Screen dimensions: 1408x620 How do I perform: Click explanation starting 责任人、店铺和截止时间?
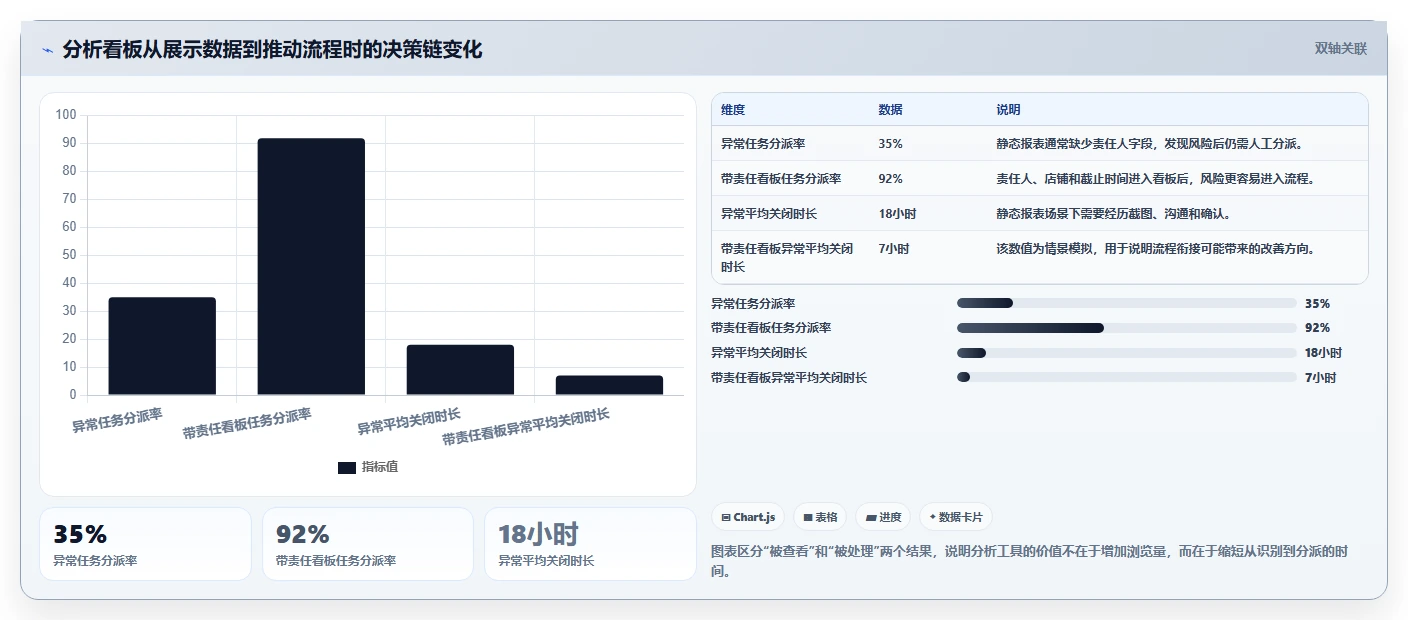pos(1155,179)
